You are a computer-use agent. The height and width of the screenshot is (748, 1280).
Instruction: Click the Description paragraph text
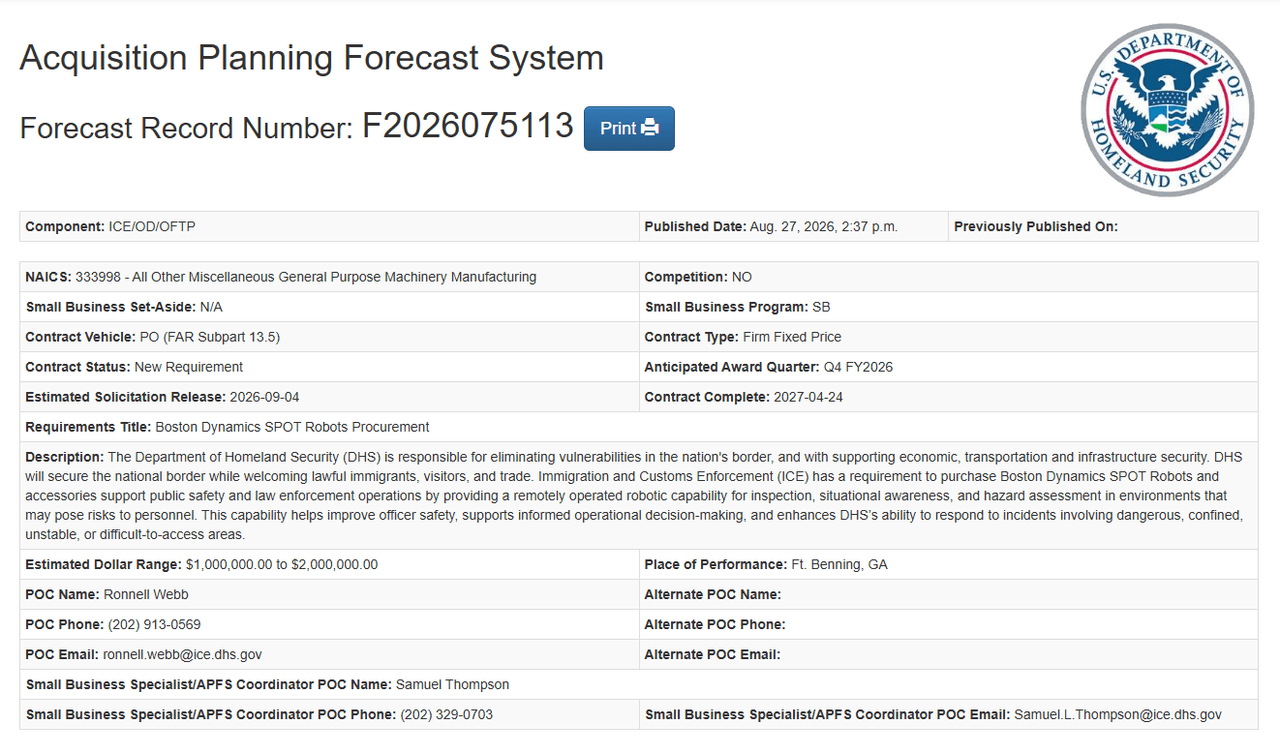point(634,496)
